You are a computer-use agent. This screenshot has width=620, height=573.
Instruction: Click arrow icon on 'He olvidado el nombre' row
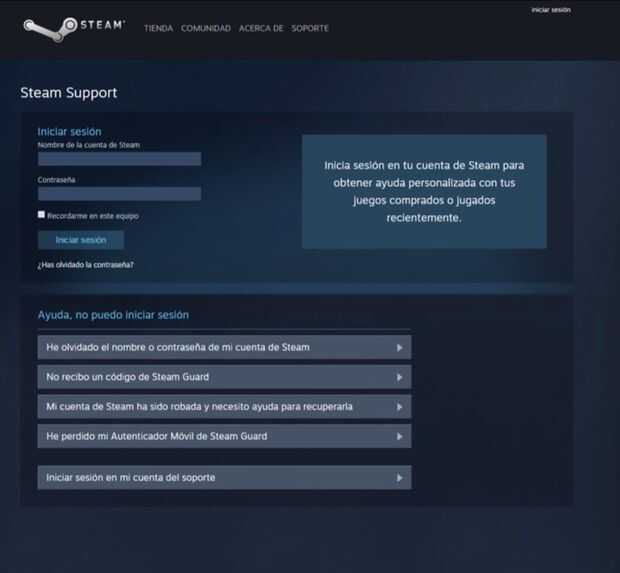[399, 348]
